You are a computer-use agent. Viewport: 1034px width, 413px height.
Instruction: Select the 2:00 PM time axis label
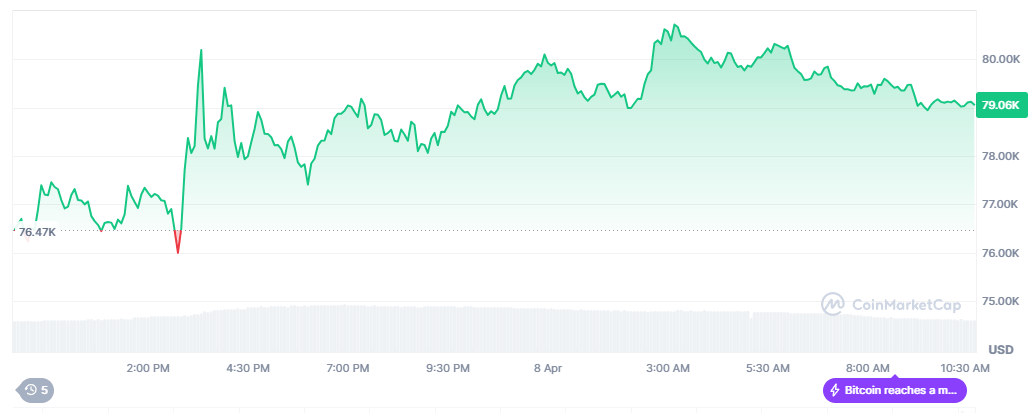[x=148, y=368]
